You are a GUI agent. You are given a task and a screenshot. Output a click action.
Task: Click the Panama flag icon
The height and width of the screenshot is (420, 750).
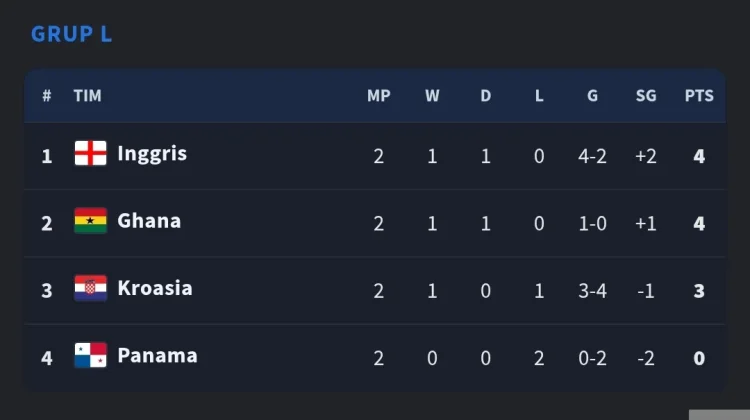(x=90, y=355)
